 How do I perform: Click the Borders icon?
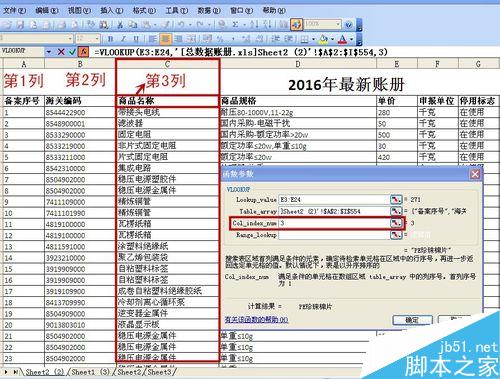[304, 39]
